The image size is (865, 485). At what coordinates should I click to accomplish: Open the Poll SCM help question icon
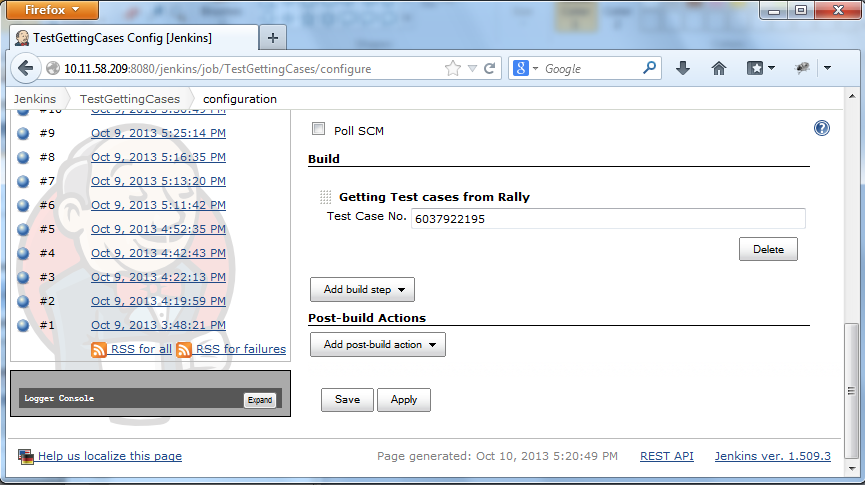(821, 128)
